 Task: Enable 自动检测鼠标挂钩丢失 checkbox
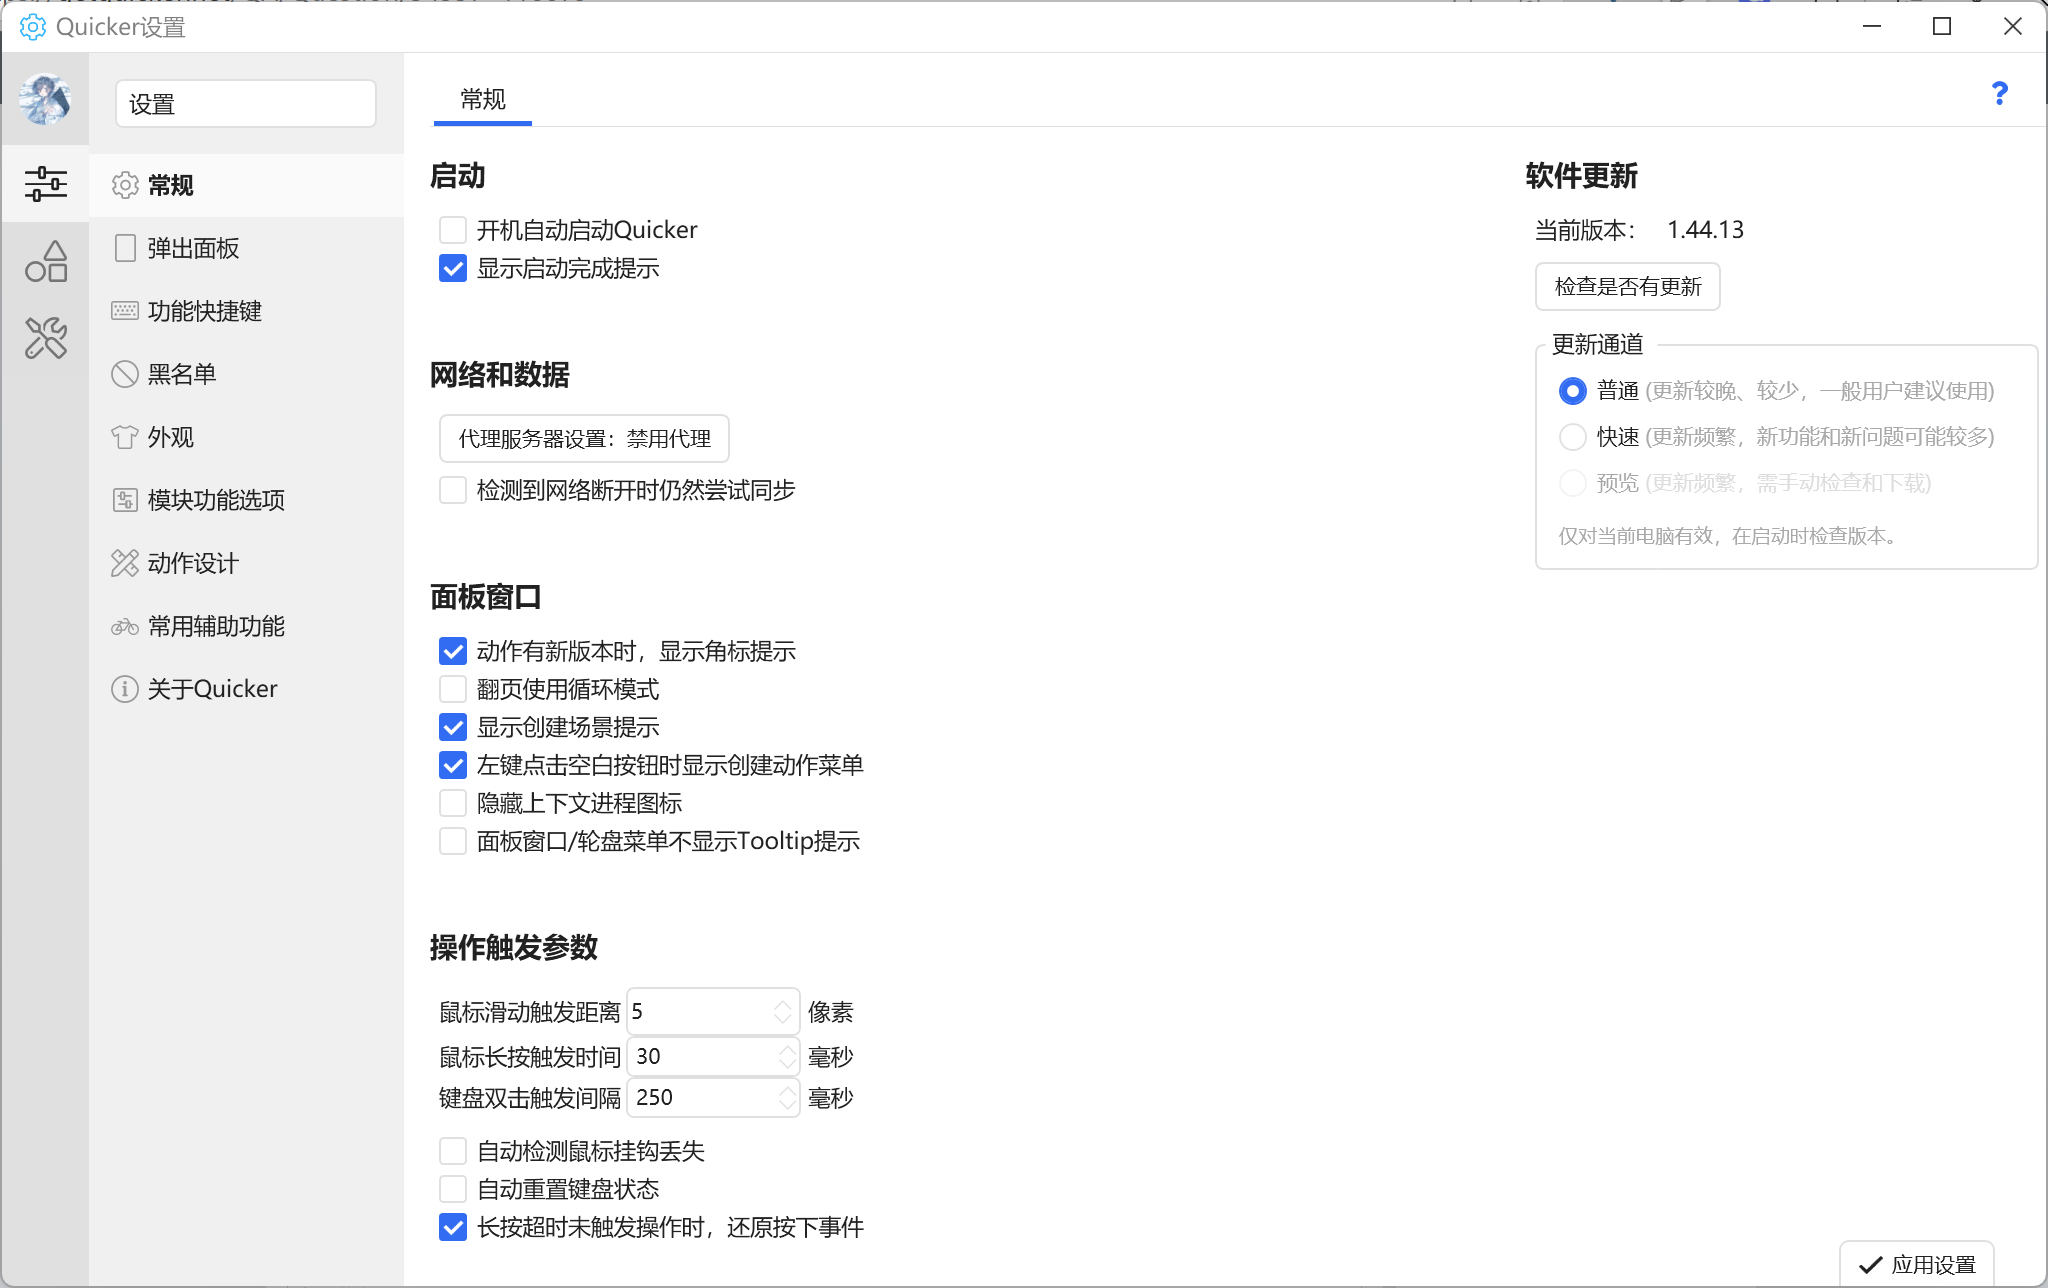coord(453,1151)
